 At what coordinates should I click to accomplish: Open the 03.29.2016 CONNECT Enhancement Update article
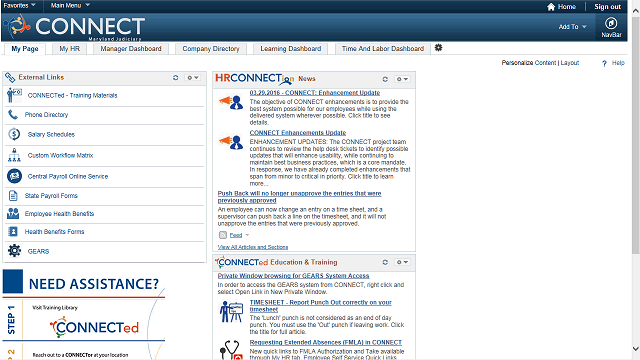coord(315,93)
